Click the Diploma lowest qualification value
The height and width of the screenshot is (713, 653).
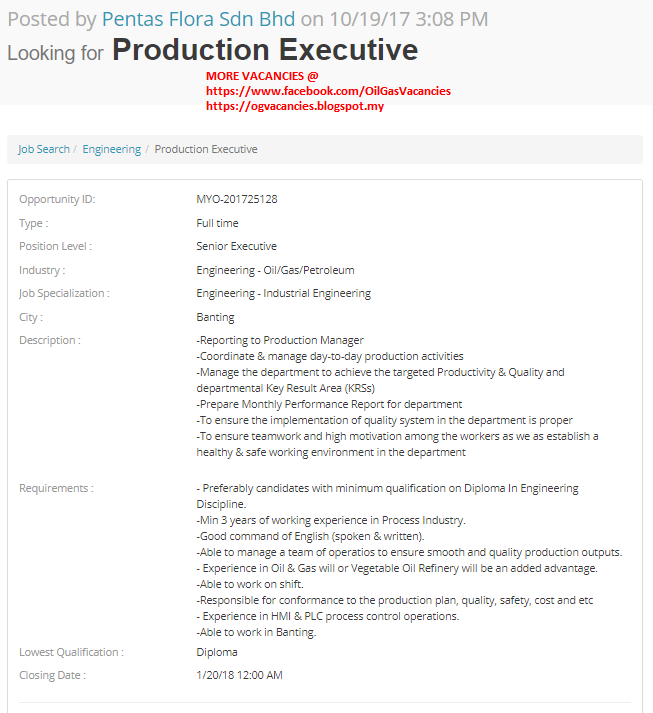[217, 652]
